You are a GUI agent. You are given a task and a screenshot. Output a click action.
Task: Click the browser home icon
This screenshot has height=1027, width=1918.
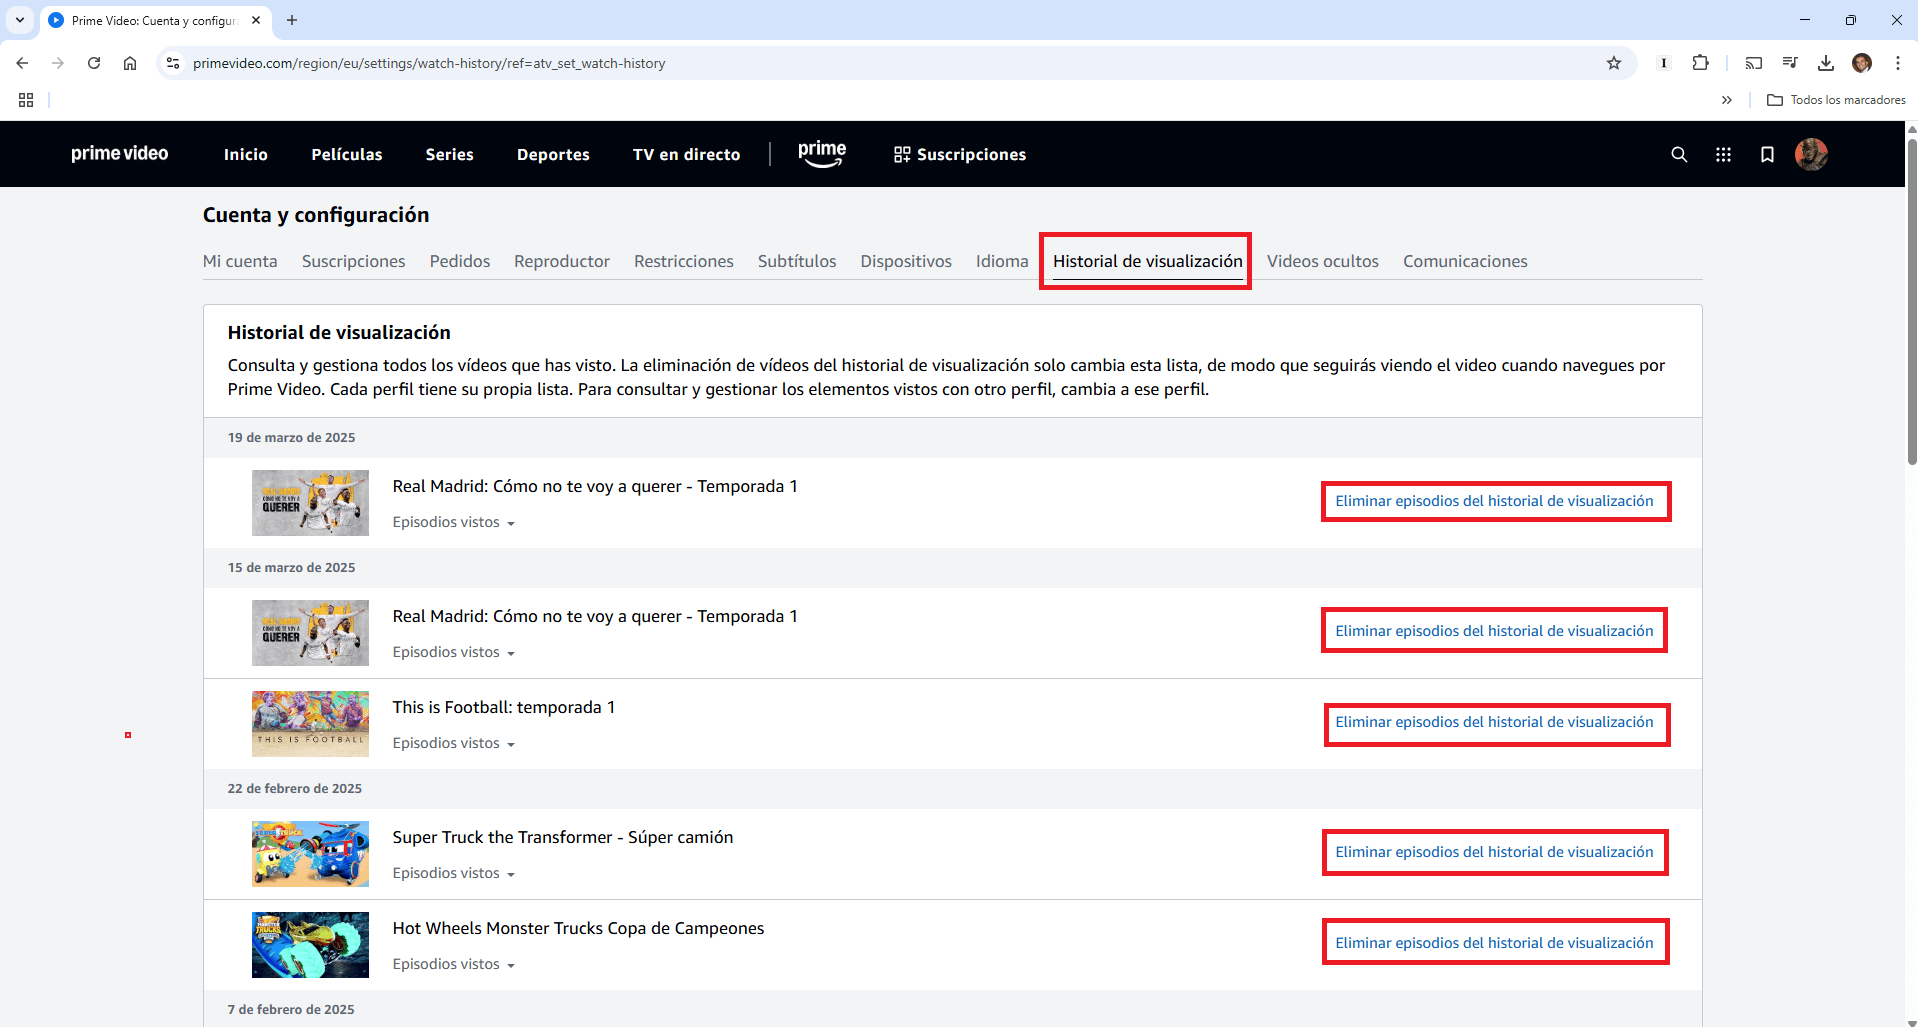130,63
